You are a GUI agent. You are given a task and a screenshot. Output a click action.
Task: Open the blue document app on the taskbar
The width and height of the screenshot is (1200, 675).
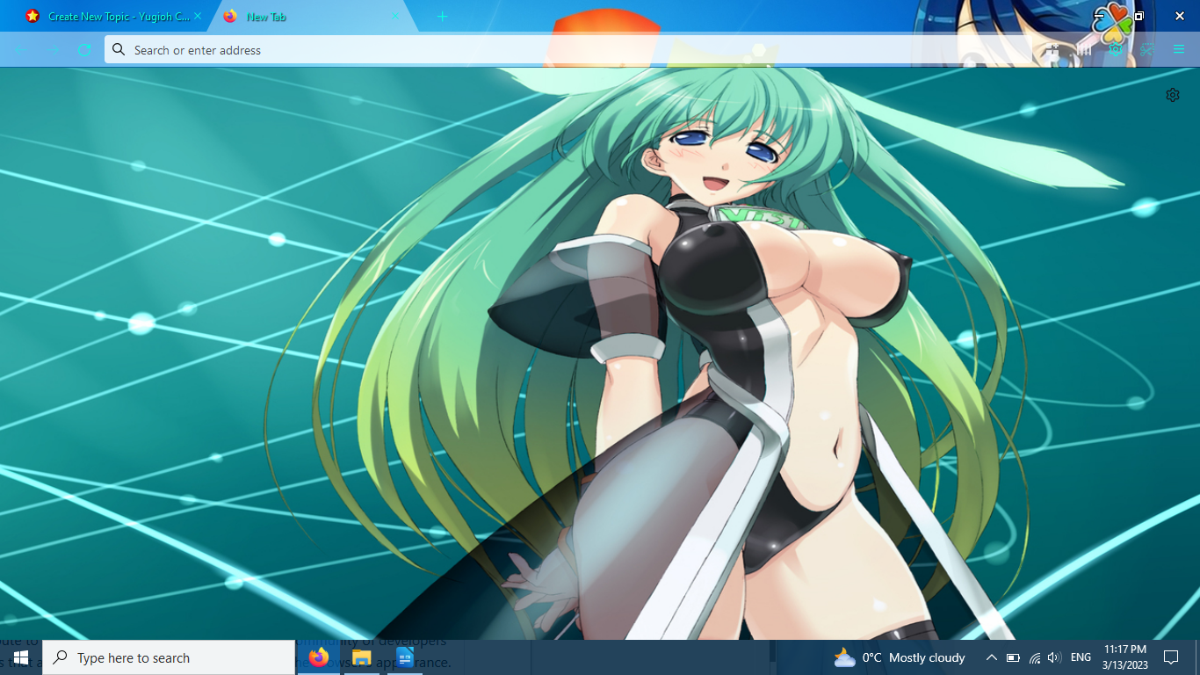404,658
